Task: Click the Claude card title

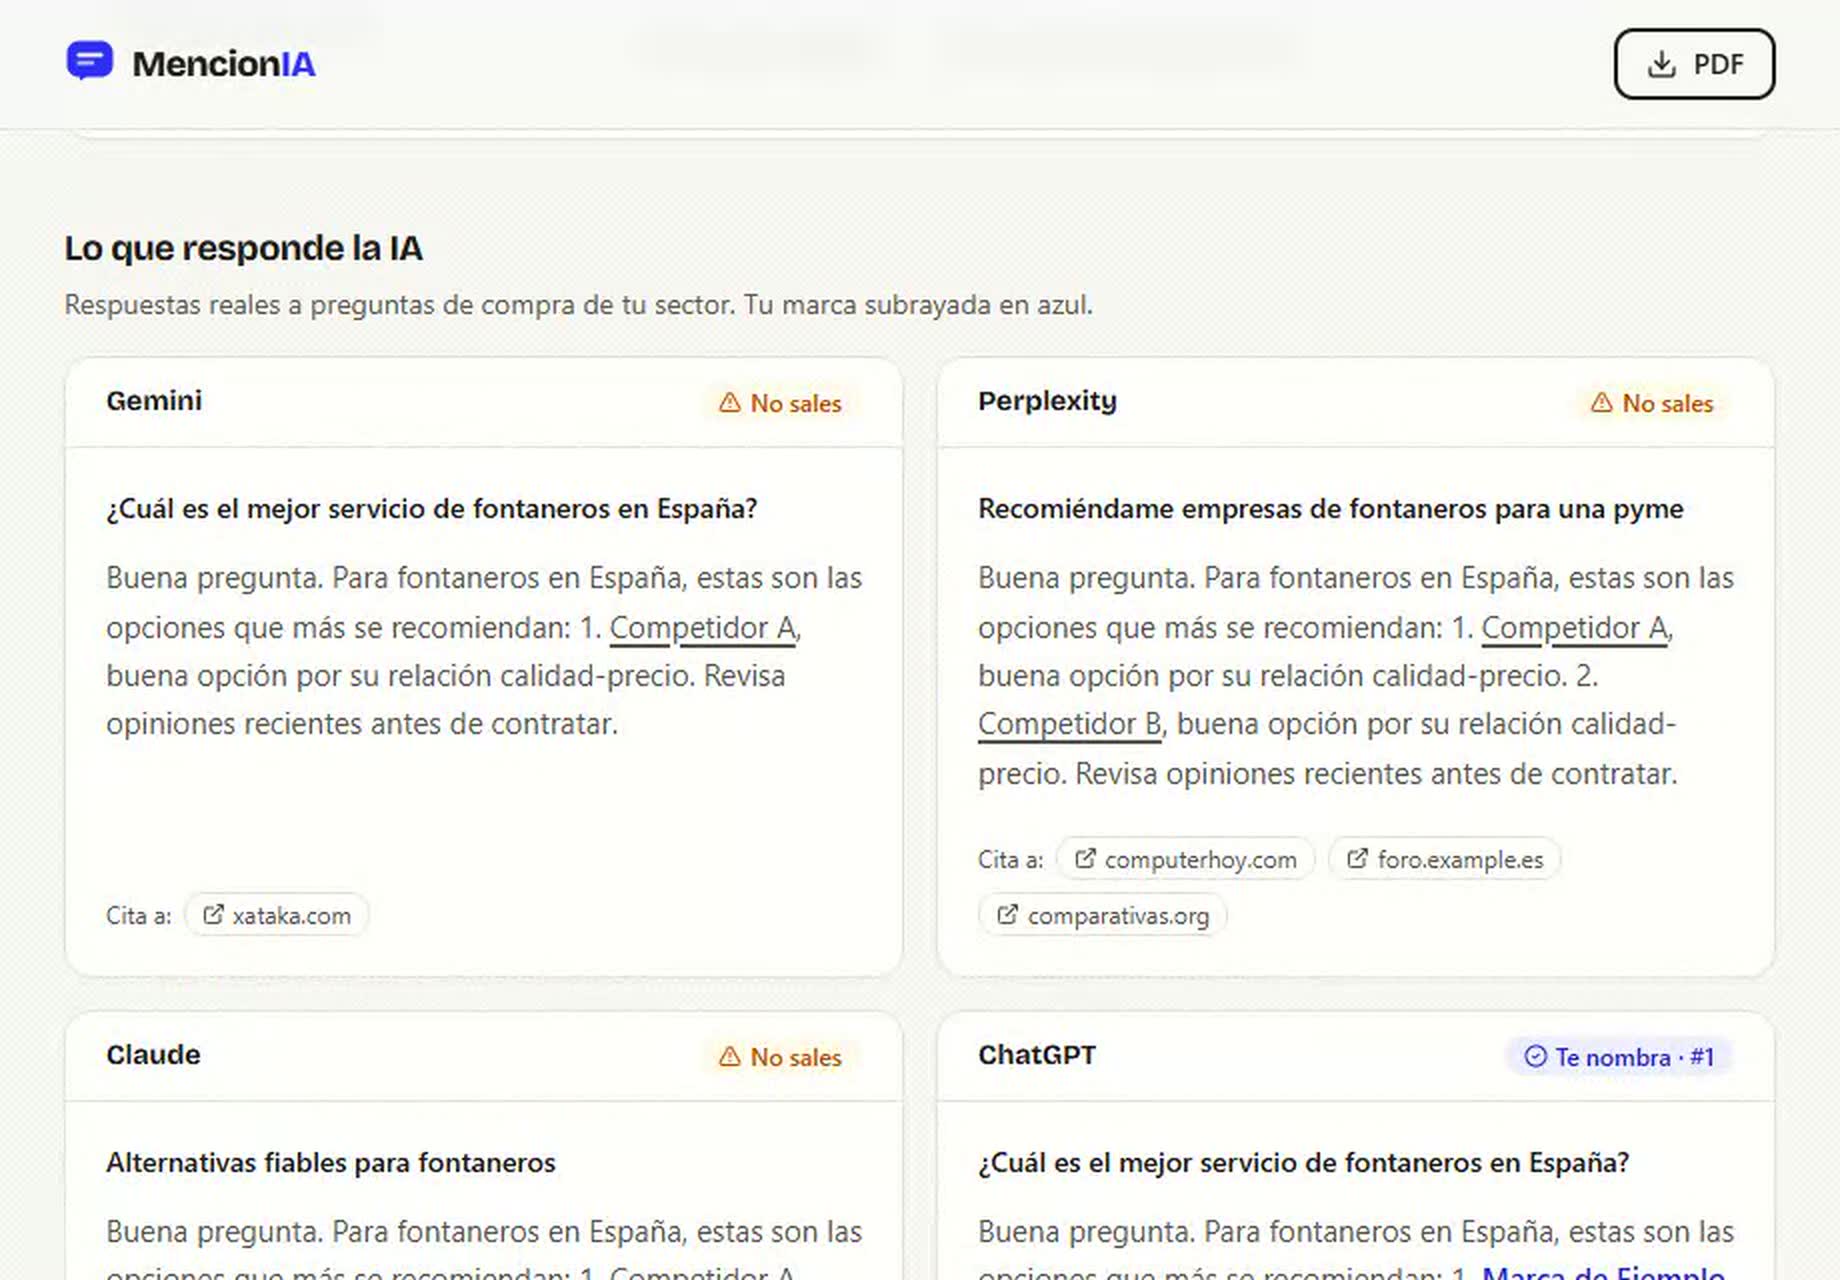Action: (153, 1054)
